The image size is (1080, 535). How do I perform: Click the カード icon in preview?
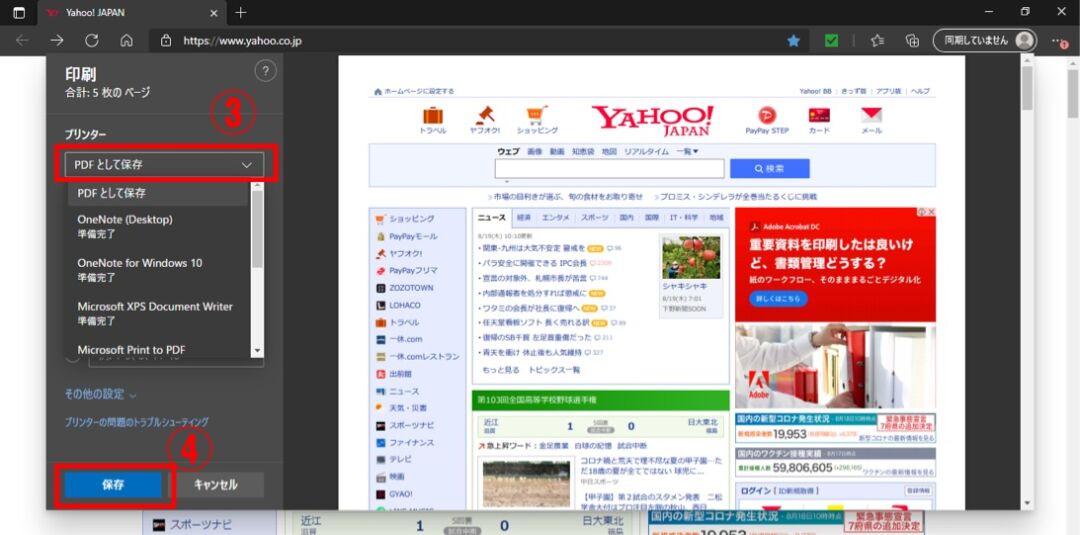[819, 120]
